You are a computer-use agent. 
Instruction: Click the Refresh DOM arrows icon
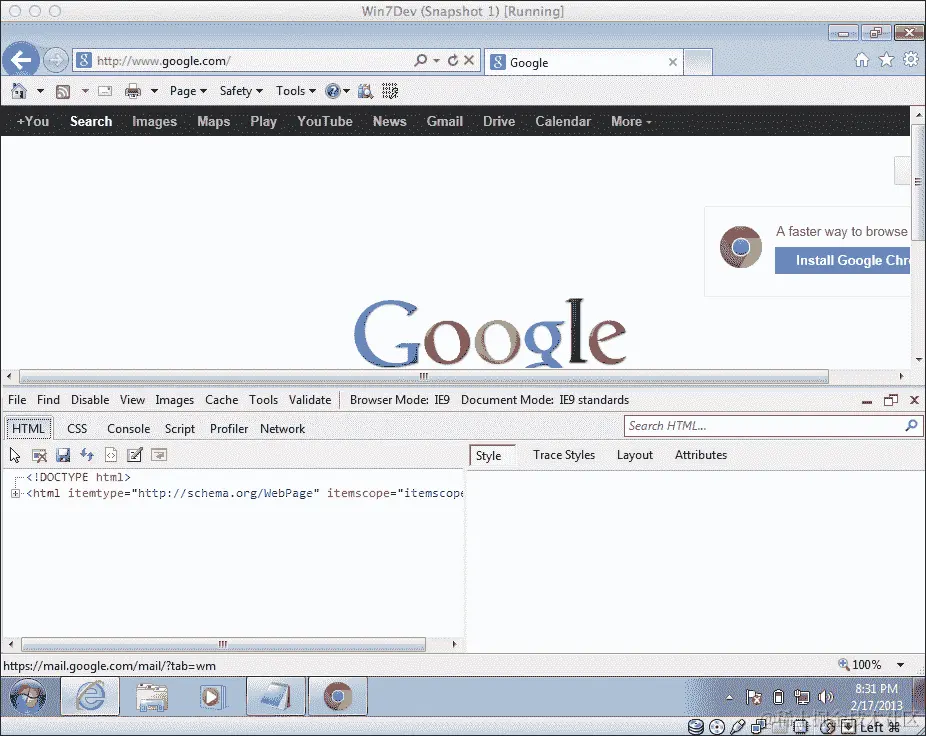coord(87,455)
